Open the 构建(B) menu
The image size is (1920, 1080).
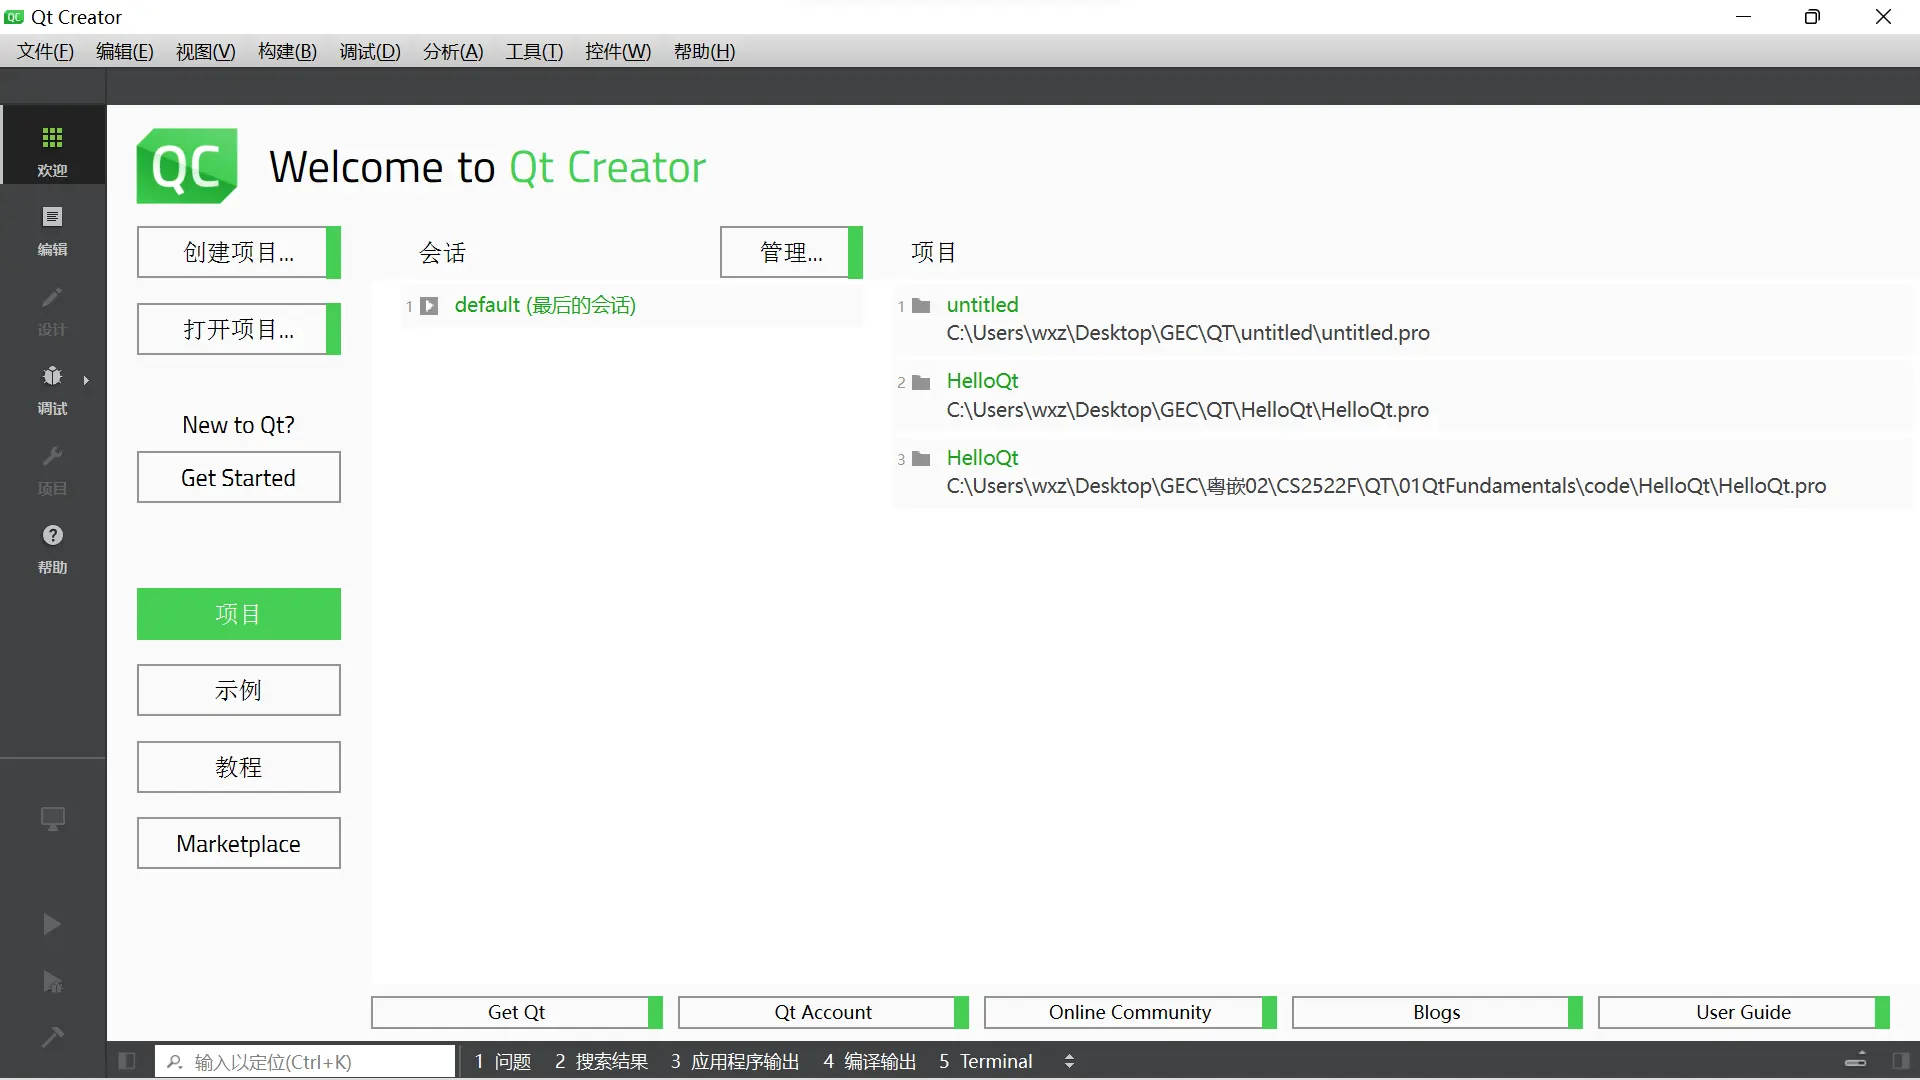point(287,51)
